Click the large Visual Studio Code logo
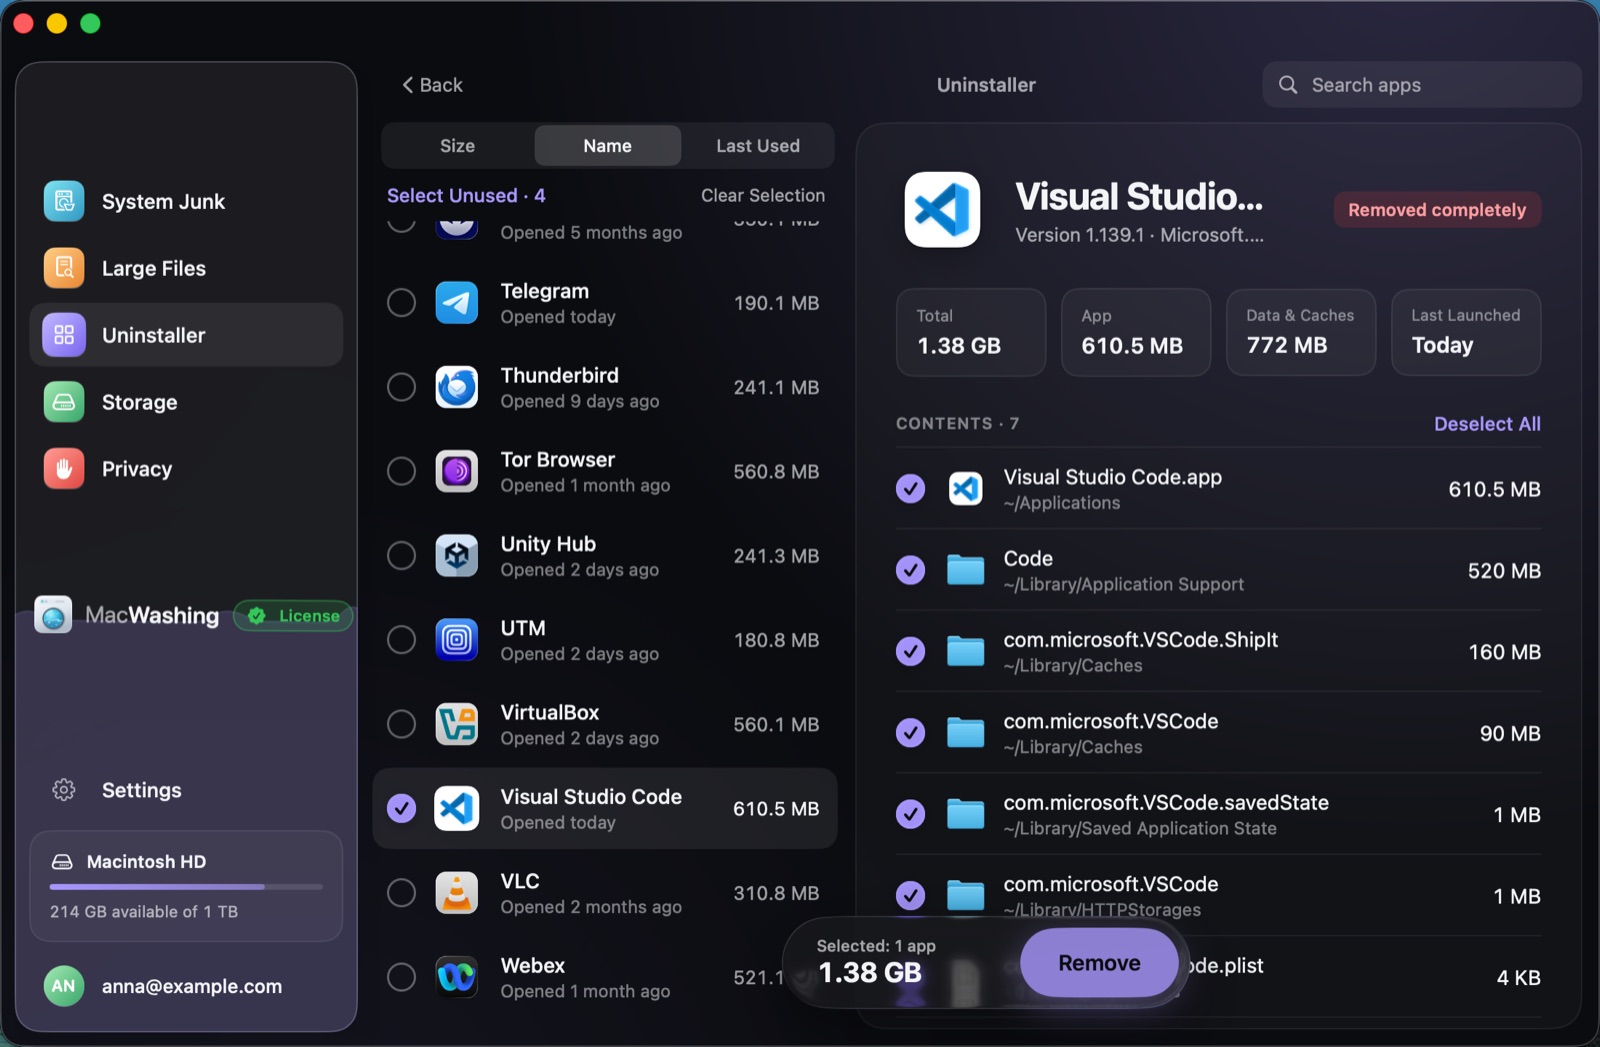 (942, 210)
